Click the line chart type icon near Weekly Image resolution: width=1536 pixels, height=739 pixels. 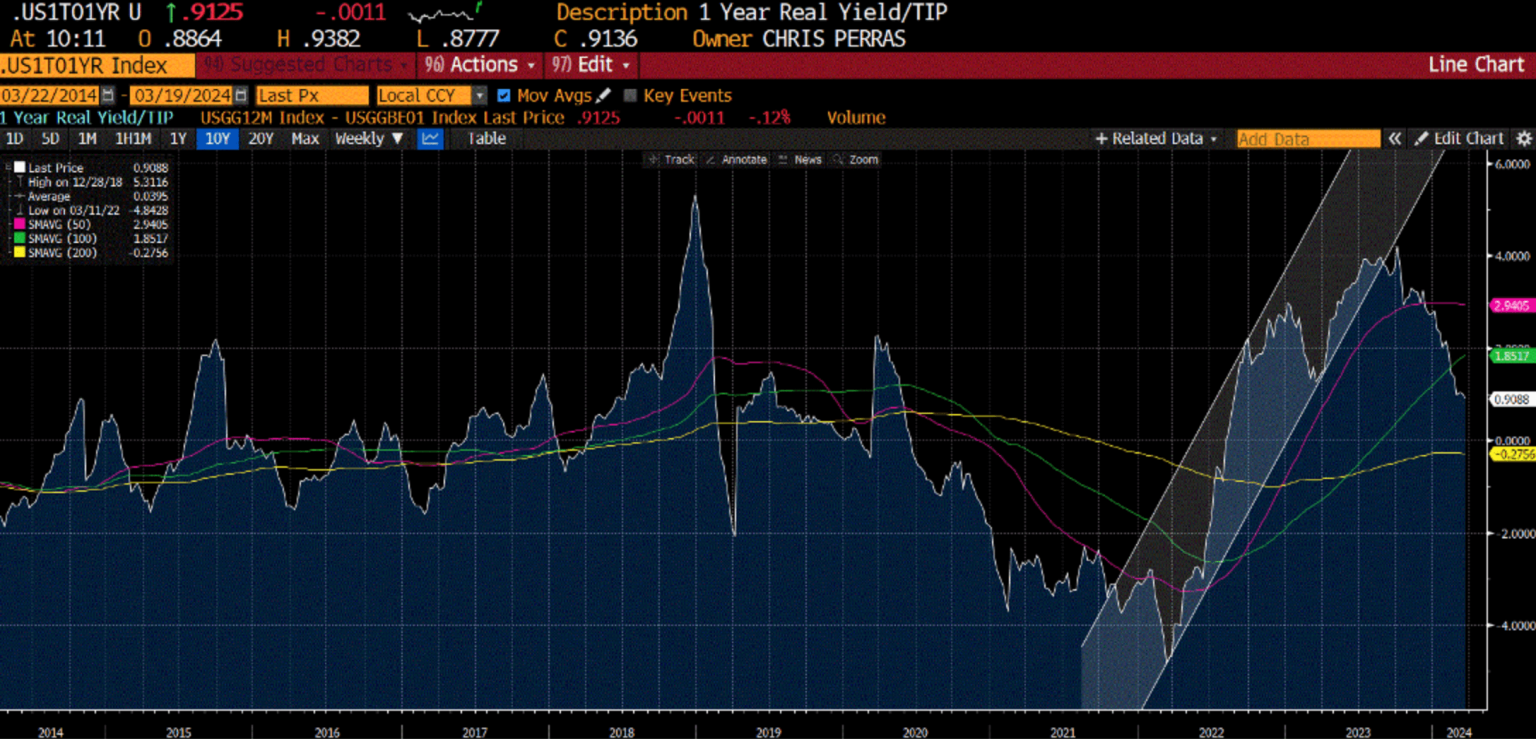coord(430,139)
